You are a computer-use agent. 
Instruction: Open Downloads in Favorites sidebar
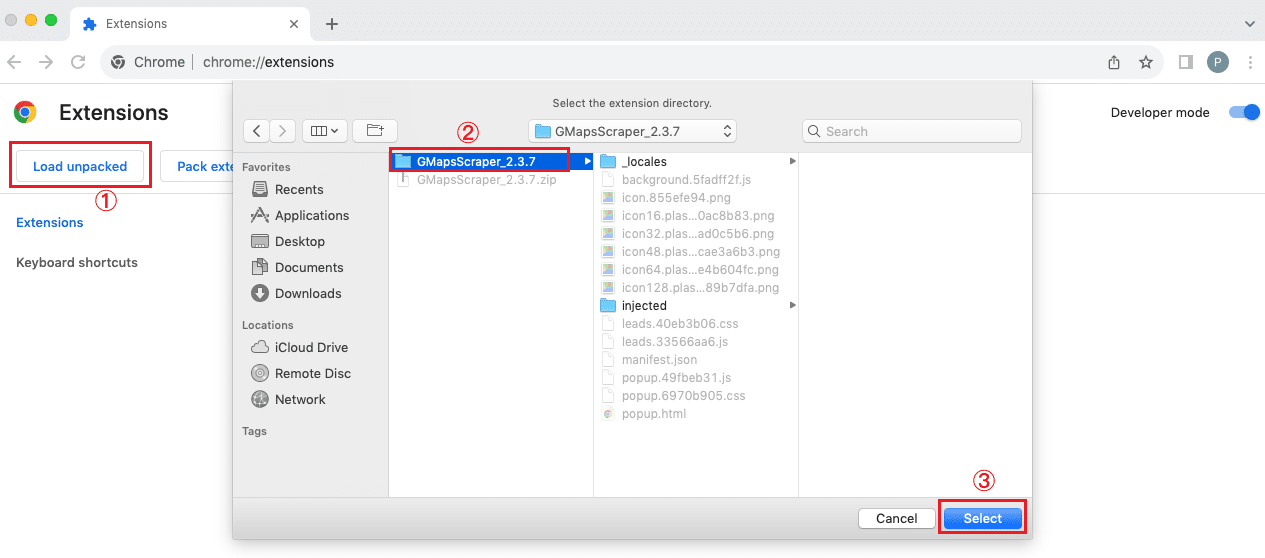pyautogui.click(x=310, y=293)
